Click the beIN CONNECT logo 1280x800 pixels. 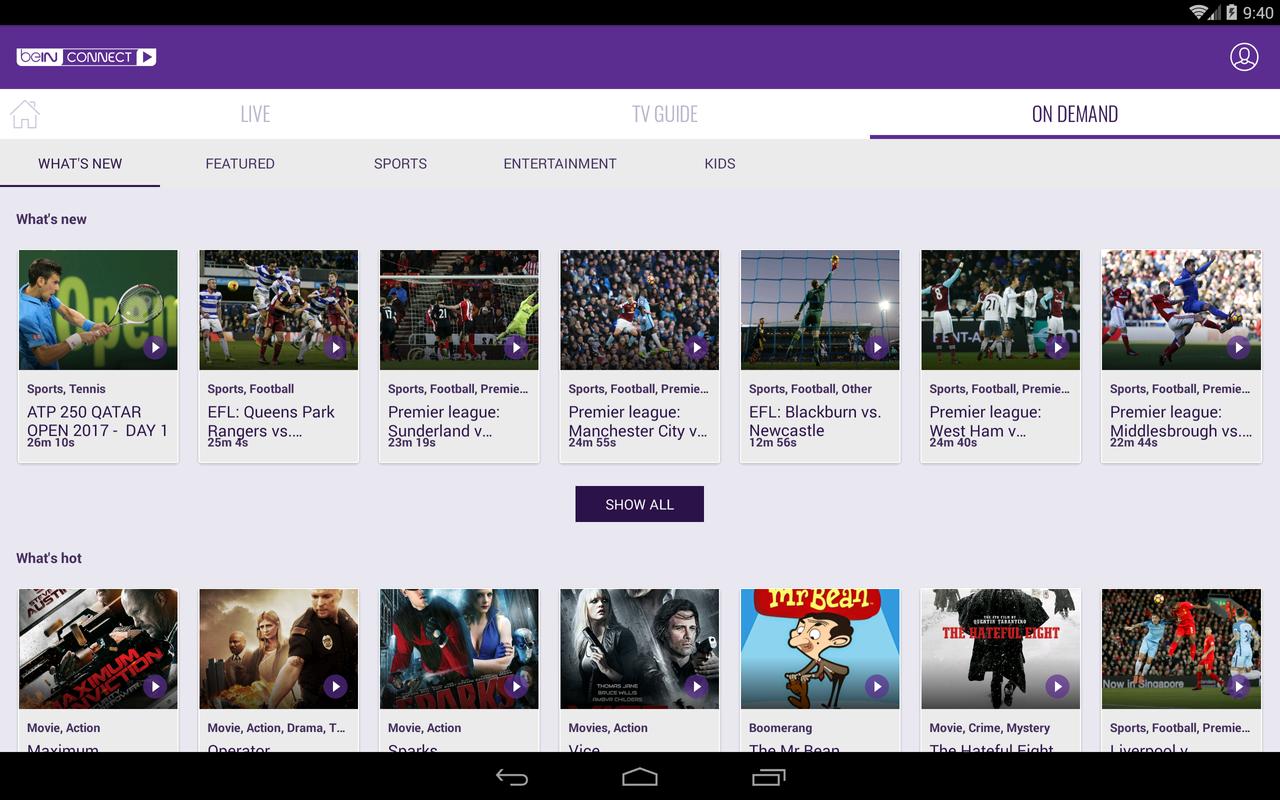click(x=86, y=57)
